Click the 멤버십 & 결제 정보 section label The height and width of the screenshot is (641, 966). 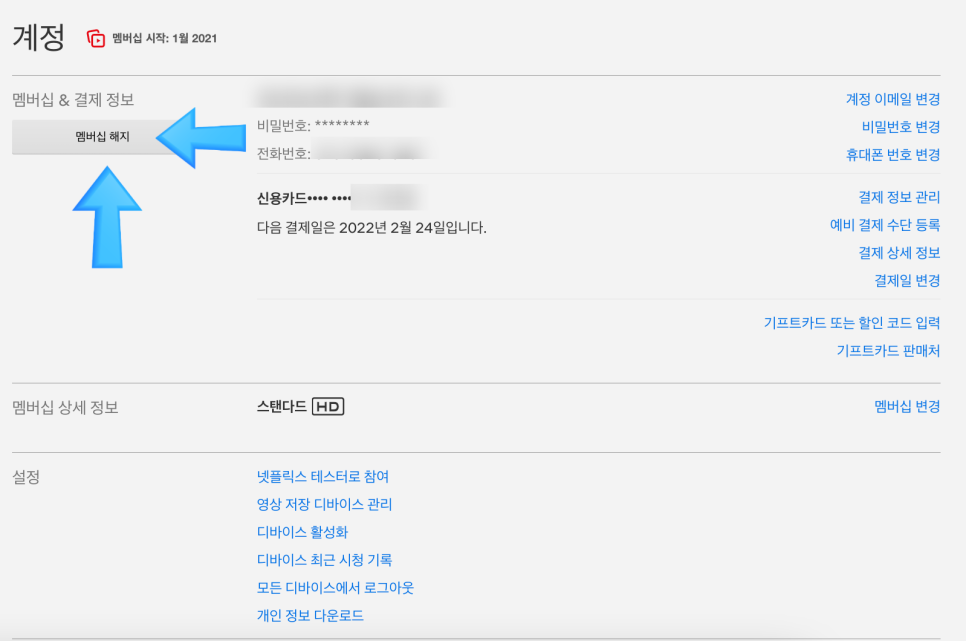point(73,100)
